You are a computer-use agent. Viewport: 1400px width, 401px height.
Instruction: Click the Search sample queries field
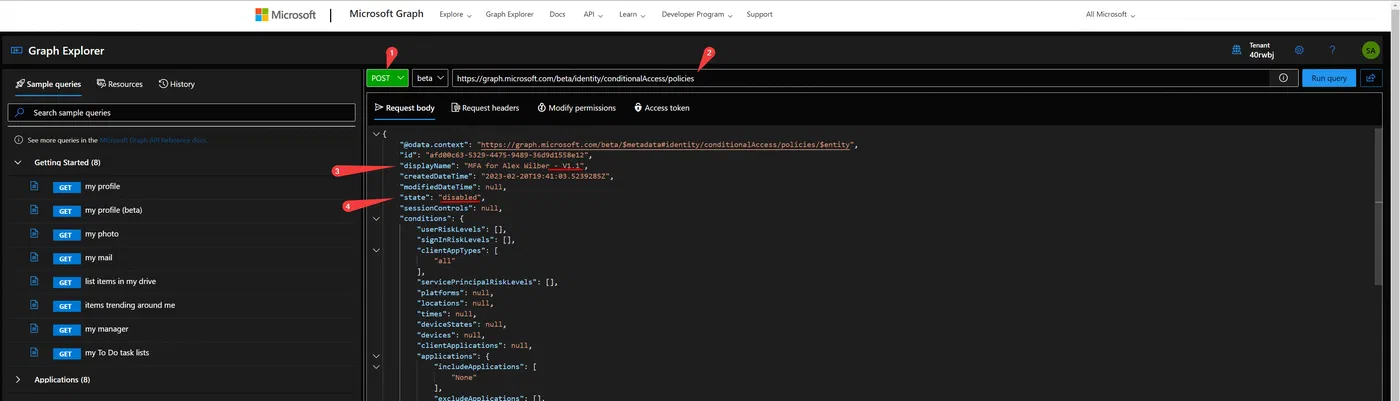pos(181,113)
